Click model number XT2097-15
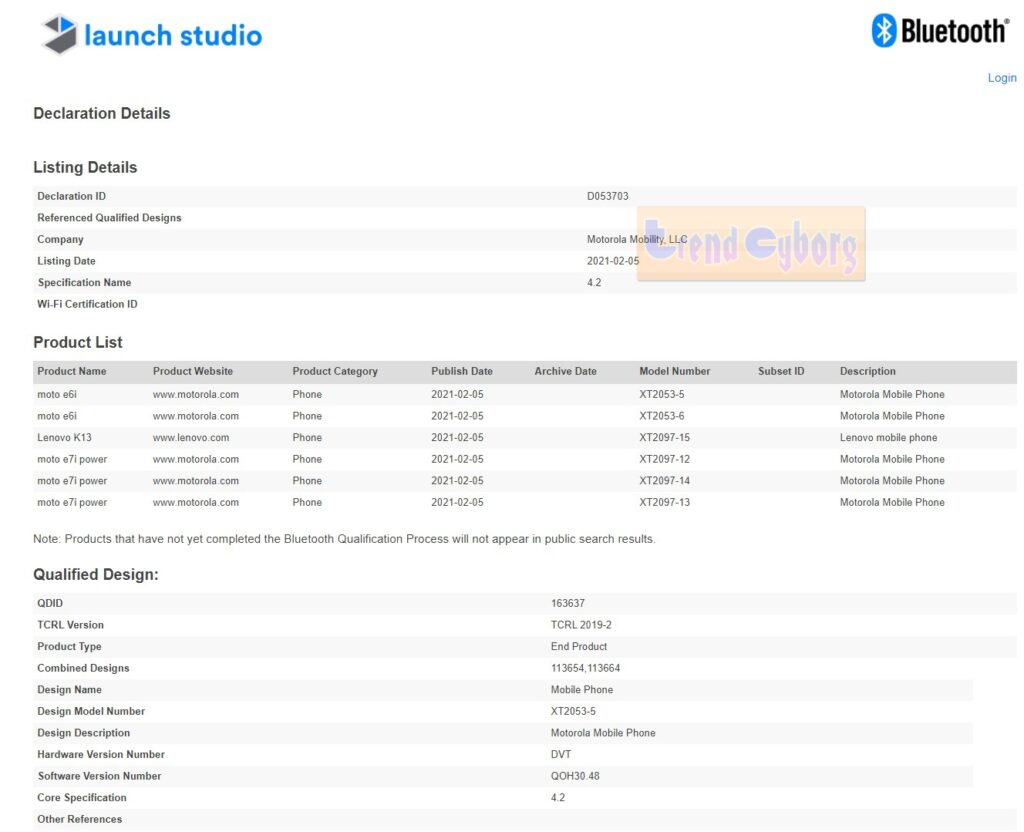This screenshot has height=832, width=1024. [665, 438]
